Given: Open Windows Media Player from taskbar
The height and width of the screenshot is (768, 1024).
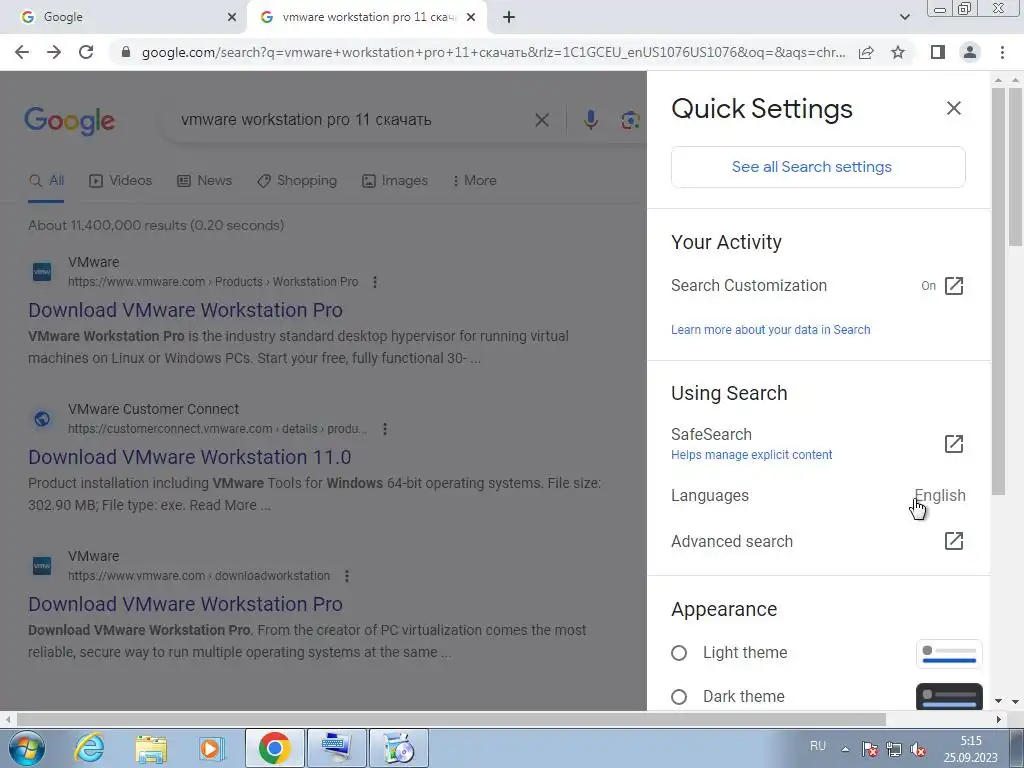Looking at the screenshot, I should (212, 748).
